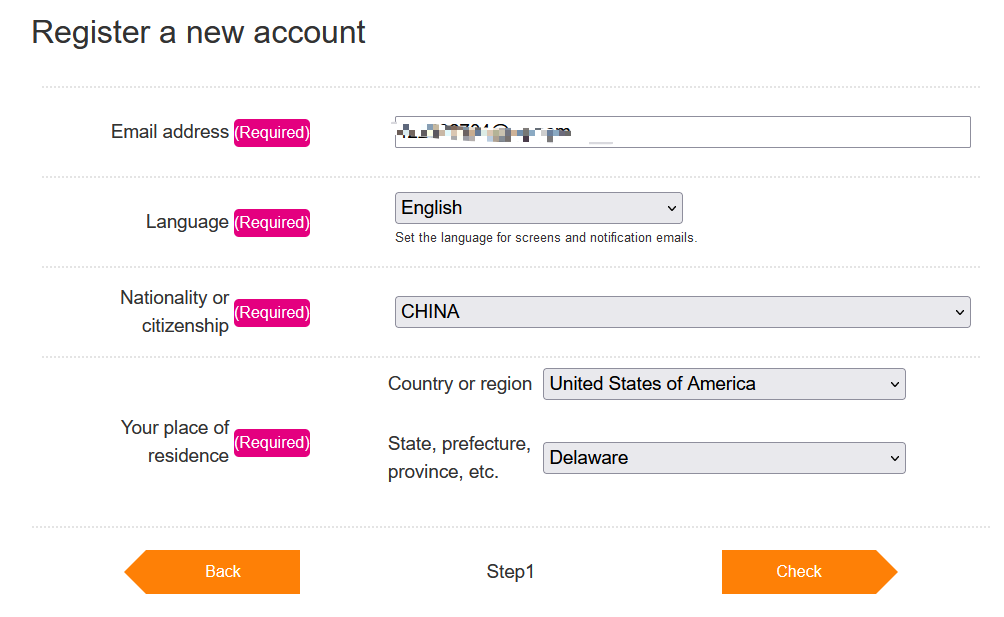Click the Step1 indicator text

pyautogui.click(x=510, y=572)
